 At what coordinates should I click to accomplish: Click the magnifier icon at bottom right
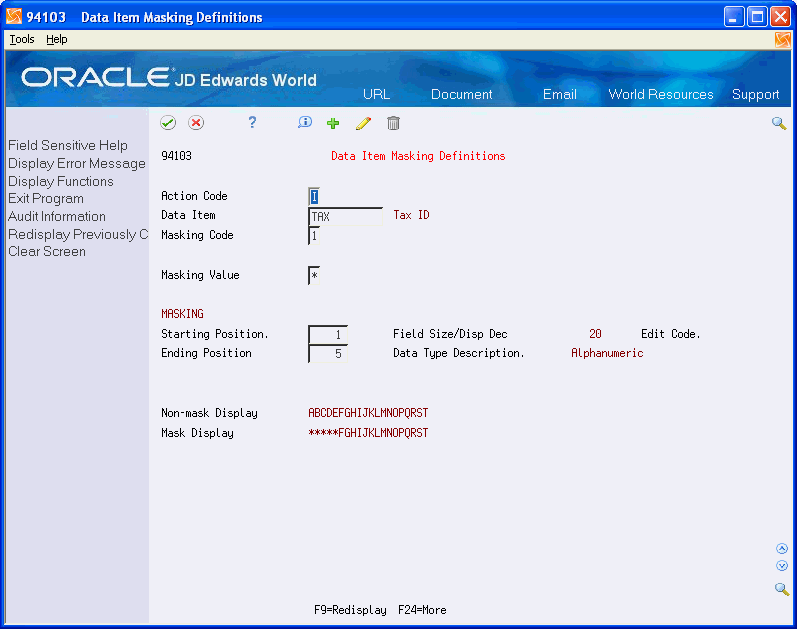[782, 589]
